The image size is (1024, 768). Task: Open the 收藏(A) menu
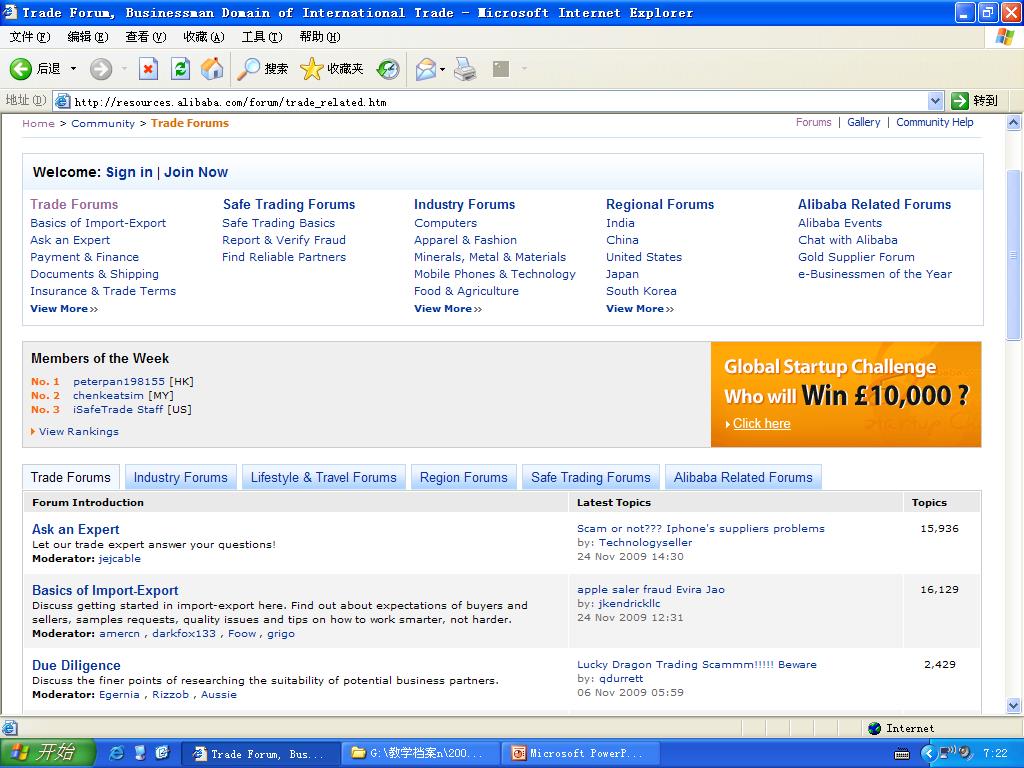coord(204,37)
